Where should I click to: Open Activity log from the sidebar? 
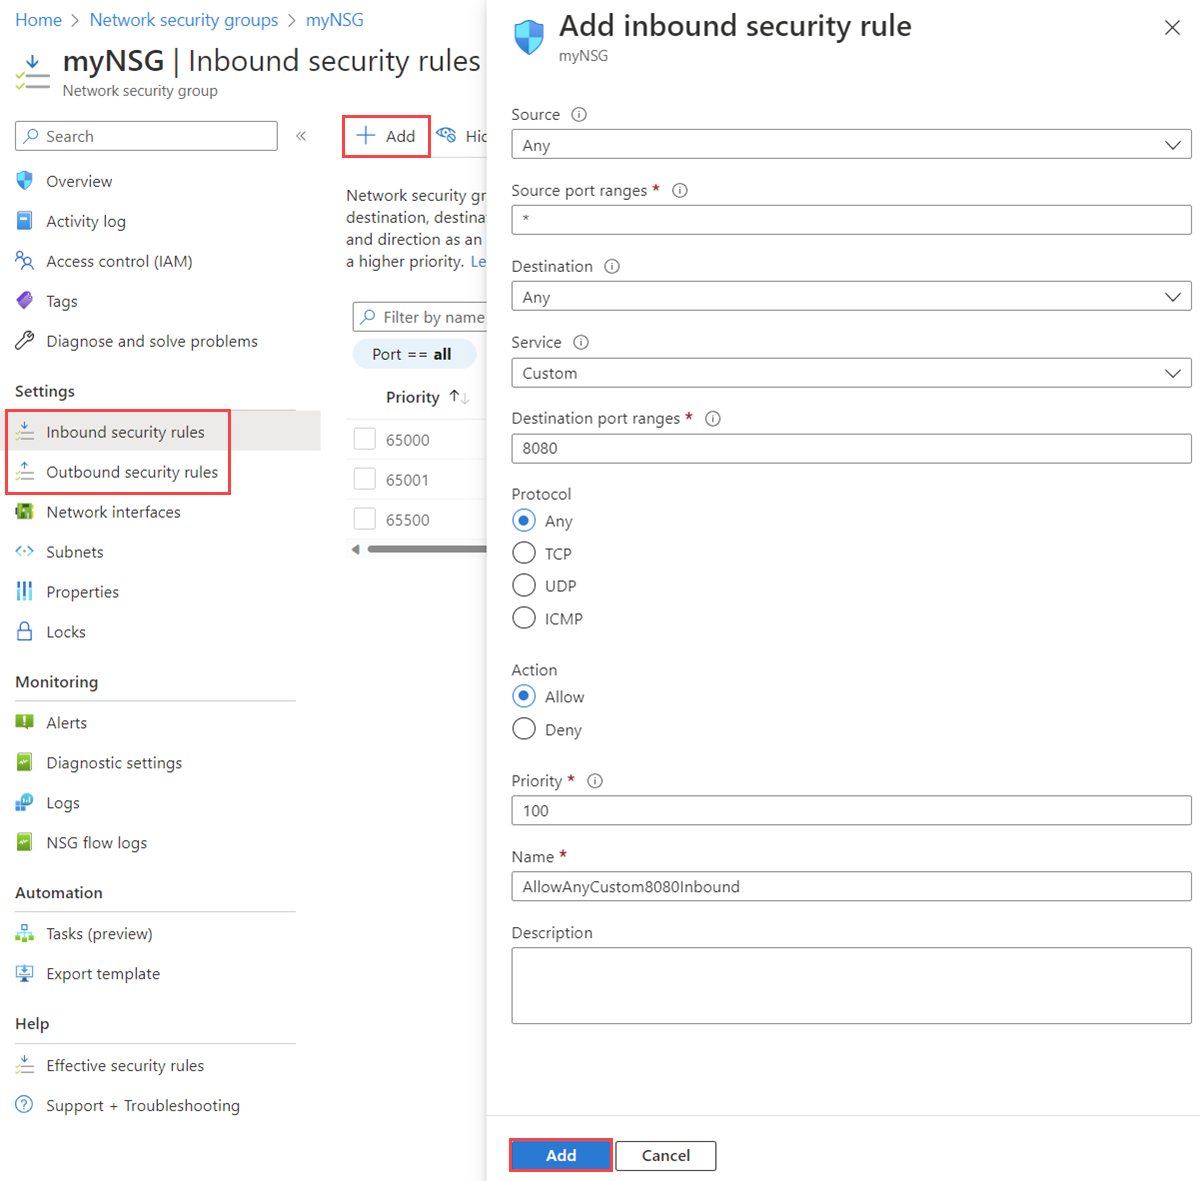pos(25,221)
